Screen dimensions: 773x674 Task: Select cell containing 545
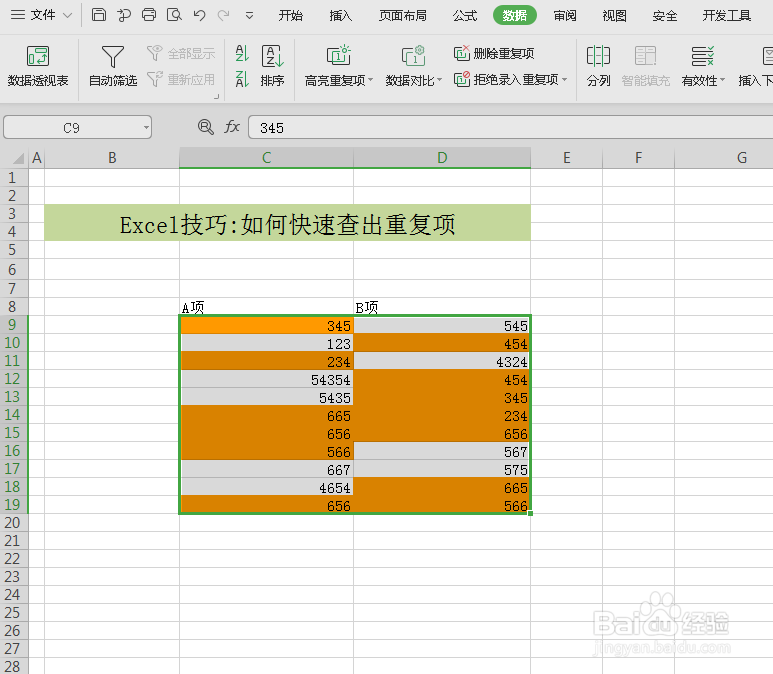pos(442,325)
